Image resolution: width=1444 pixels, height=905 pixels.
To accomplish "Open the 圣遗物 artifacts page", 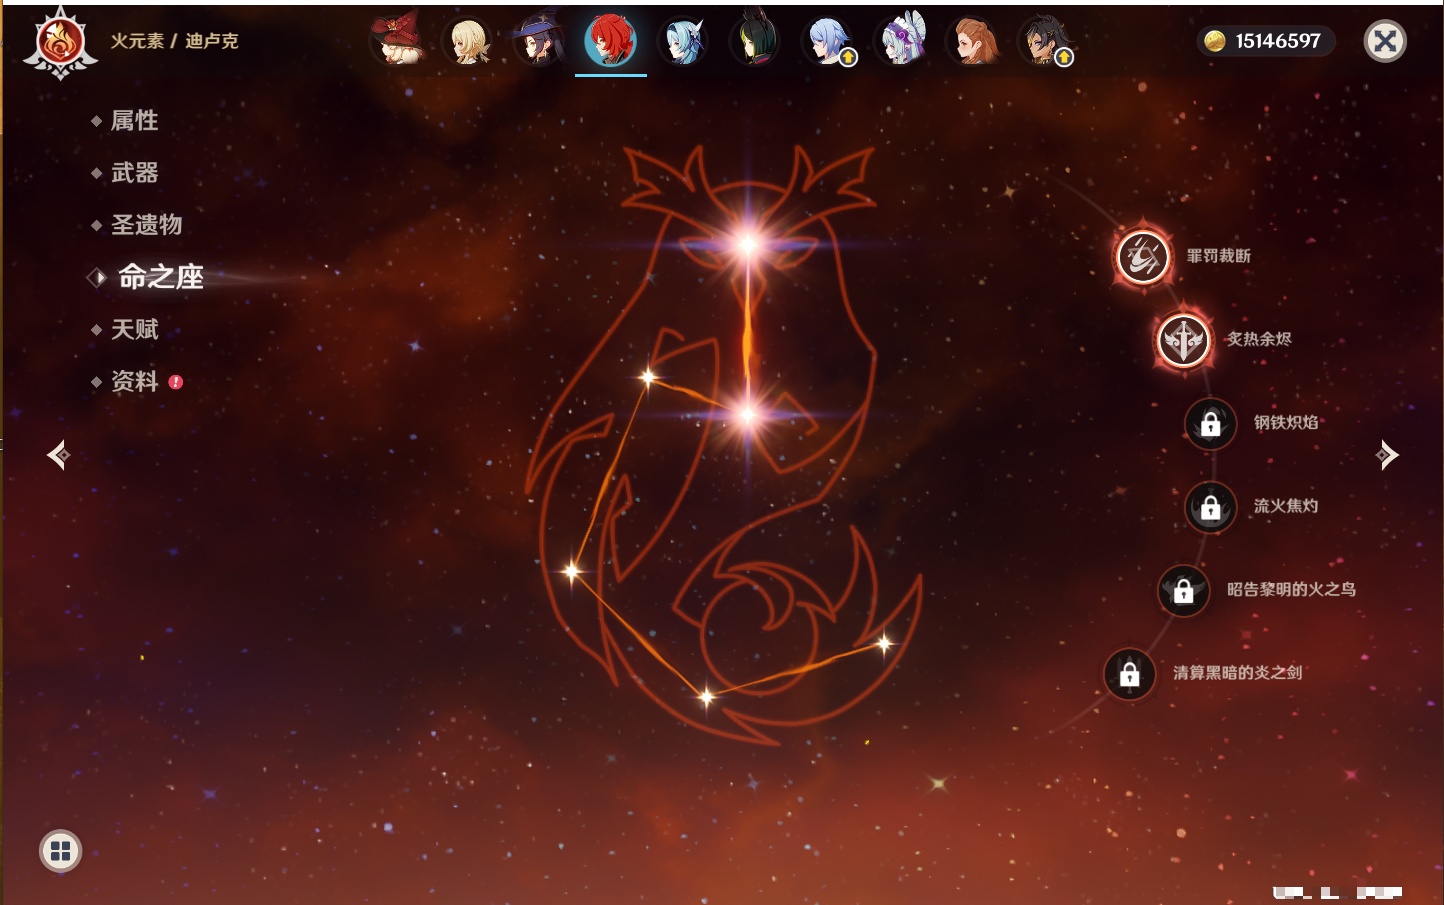I will (x=146, y=225).
